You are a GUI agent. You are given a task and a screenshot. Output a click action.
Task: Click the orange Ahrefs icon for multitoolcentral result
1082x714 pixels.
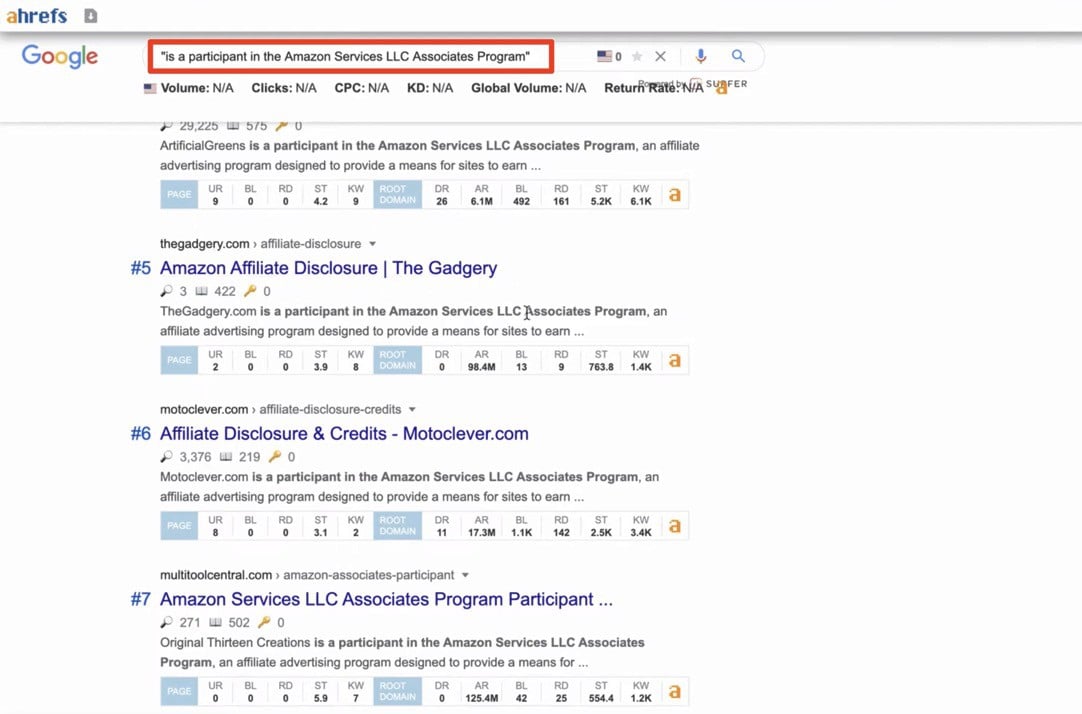click(675, 691)
